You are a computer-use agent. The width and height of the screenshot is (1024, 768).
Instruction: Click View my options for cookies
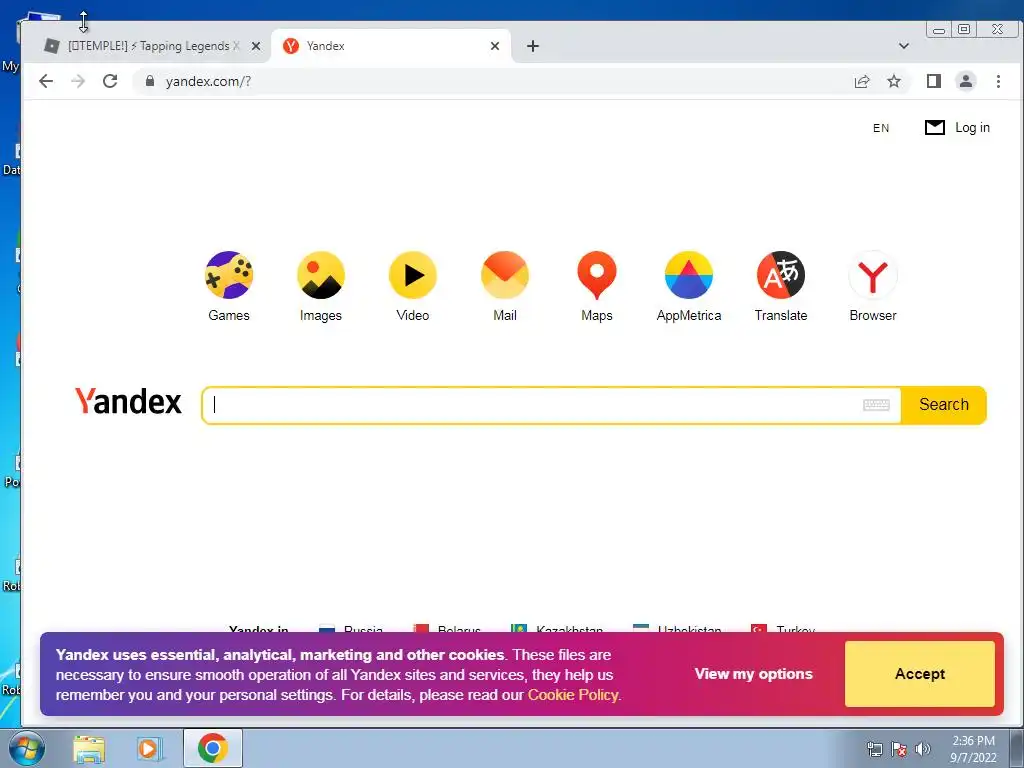tap(754, 673)
